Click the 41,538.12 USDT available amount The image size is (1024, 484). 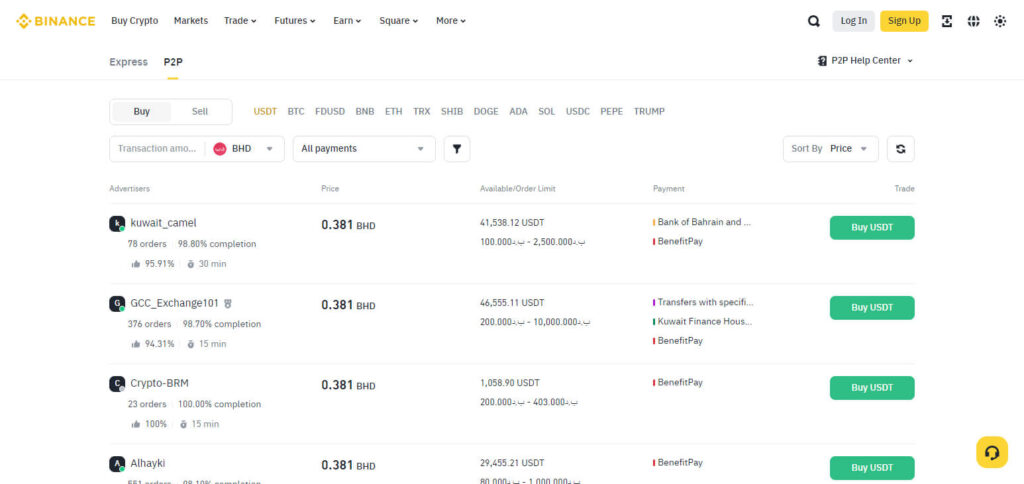click(x=512, y=223)
